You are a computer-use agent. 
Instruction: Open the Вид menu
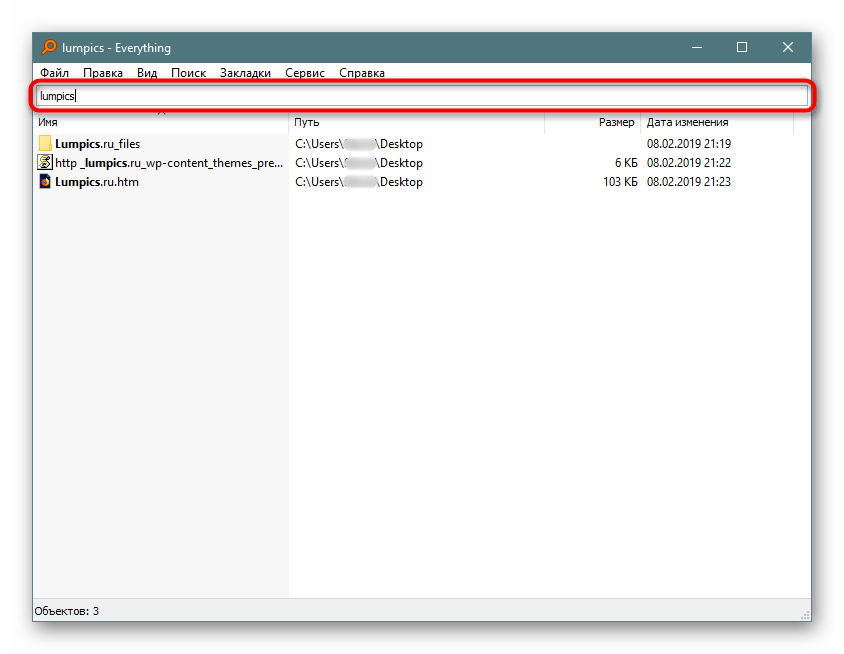[147, 73]
